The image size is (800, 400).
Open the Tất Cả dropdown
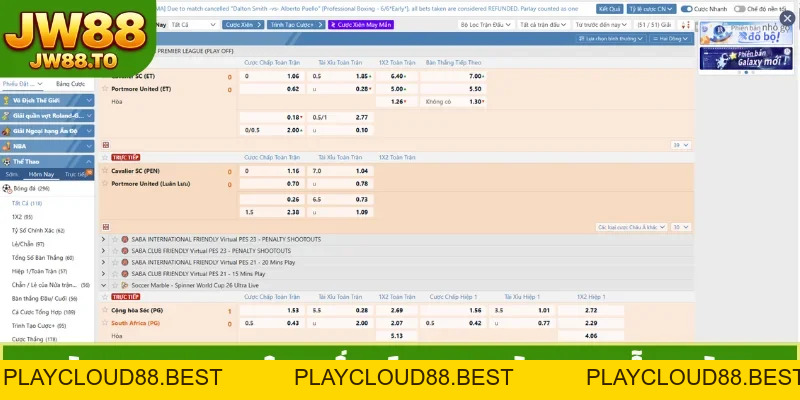(x=193, y=24)
